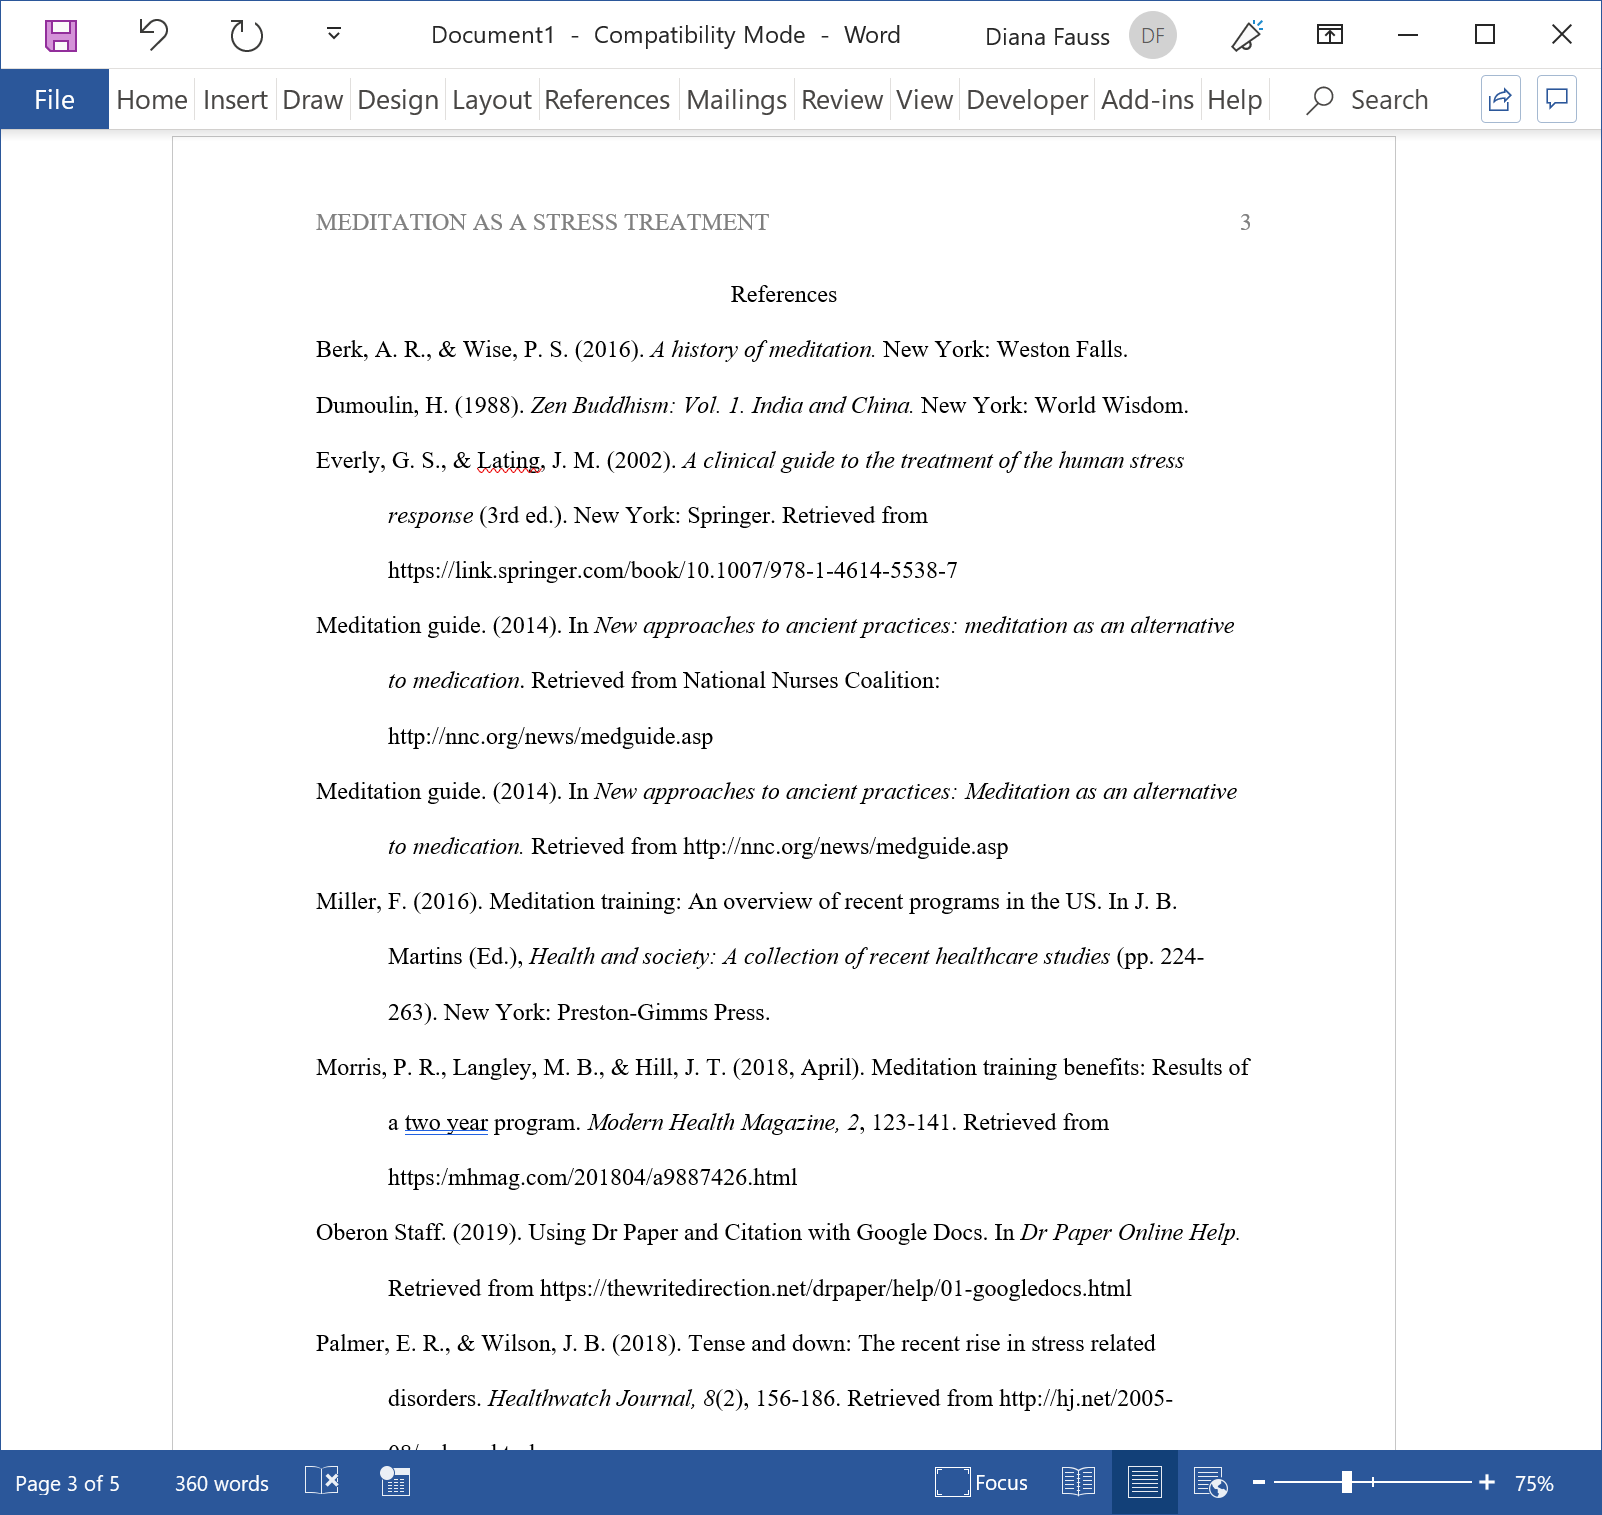Undo the last action
The width and height of the screenshot is (1602, 1515).
151,35
